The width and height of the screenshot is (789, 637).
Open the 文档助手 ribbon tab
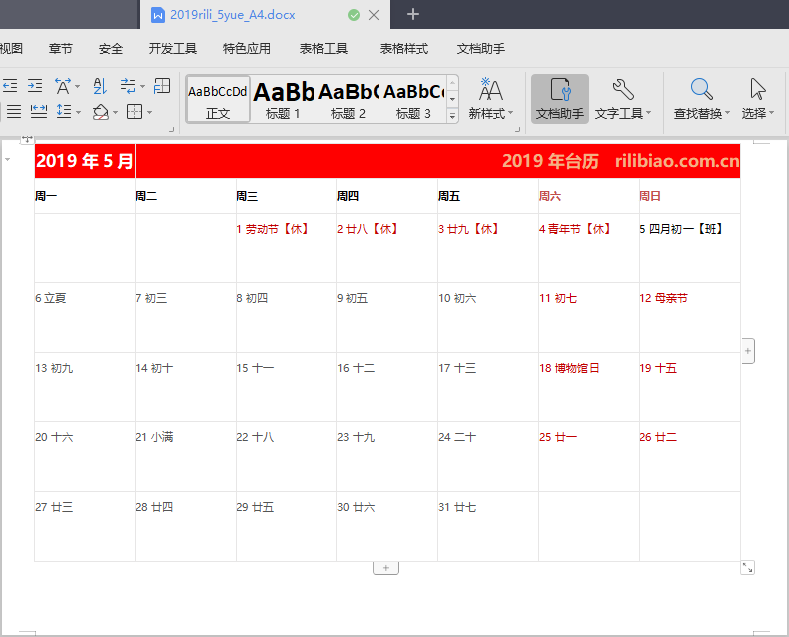(x=481, y=49)
